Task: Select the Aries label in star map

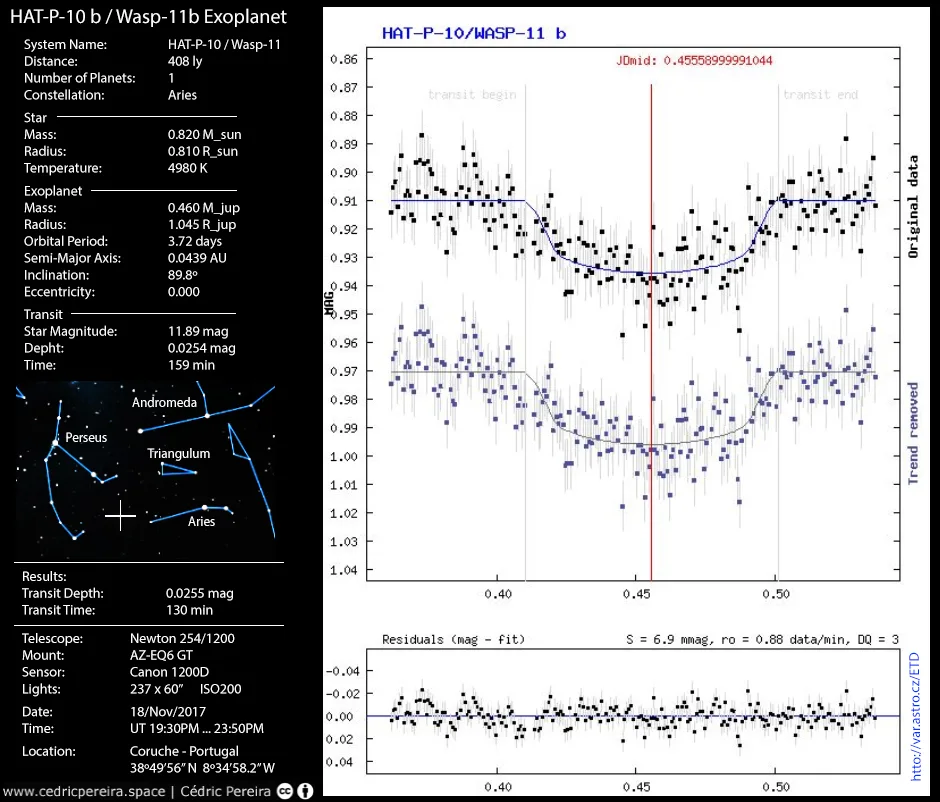Action: 201,521
